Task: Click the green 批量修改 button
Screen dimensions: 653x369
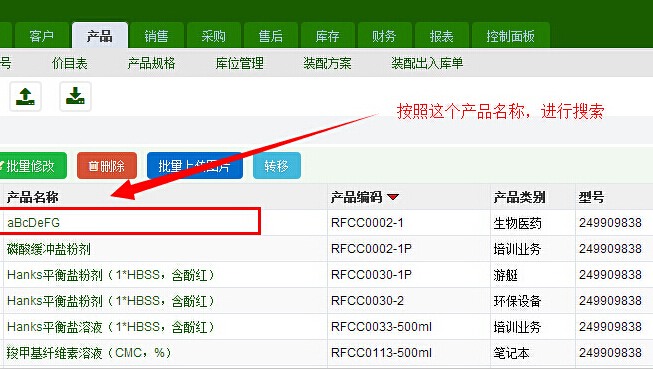Action: click(32, 166)
